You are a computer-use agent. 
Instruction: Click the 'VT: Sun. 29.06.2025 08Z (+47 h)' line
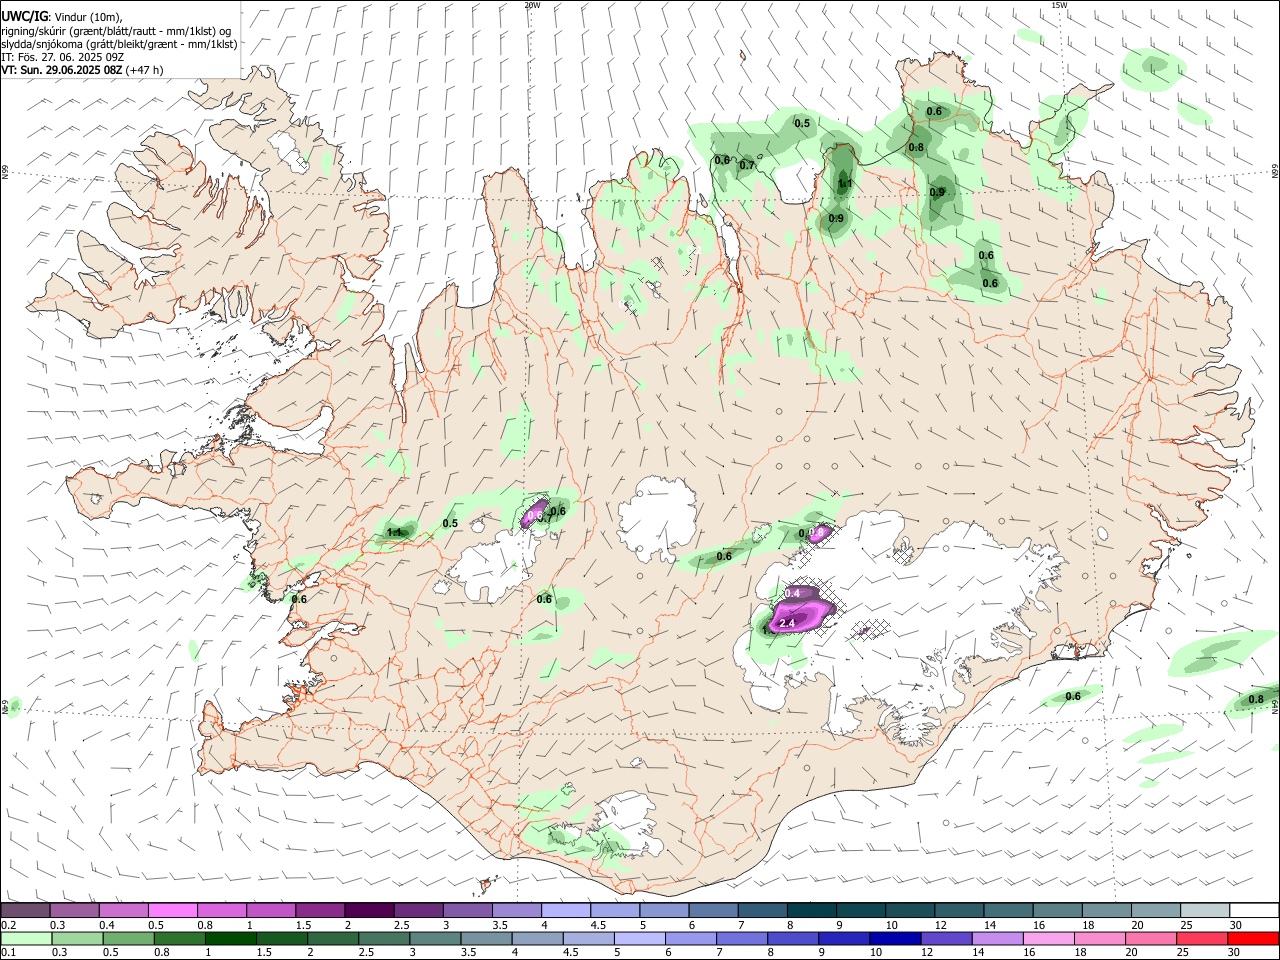click(x=82, y=70)
